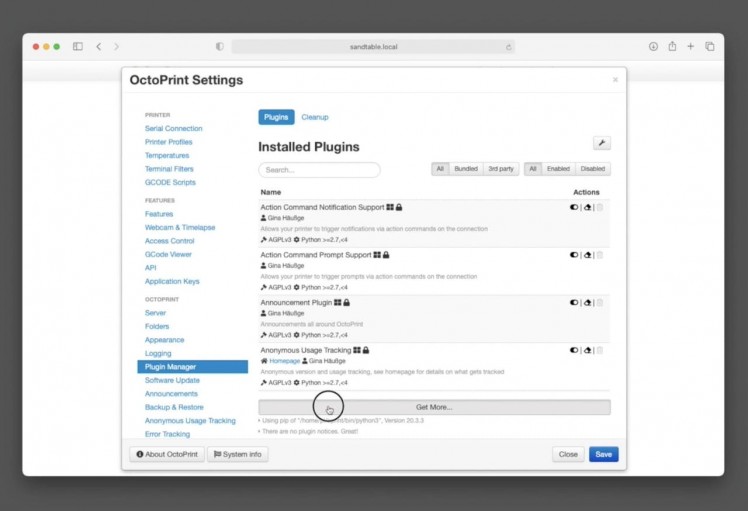Open Error Tracking settings
This screenshot has width=748, height=511.
(167, 434)
